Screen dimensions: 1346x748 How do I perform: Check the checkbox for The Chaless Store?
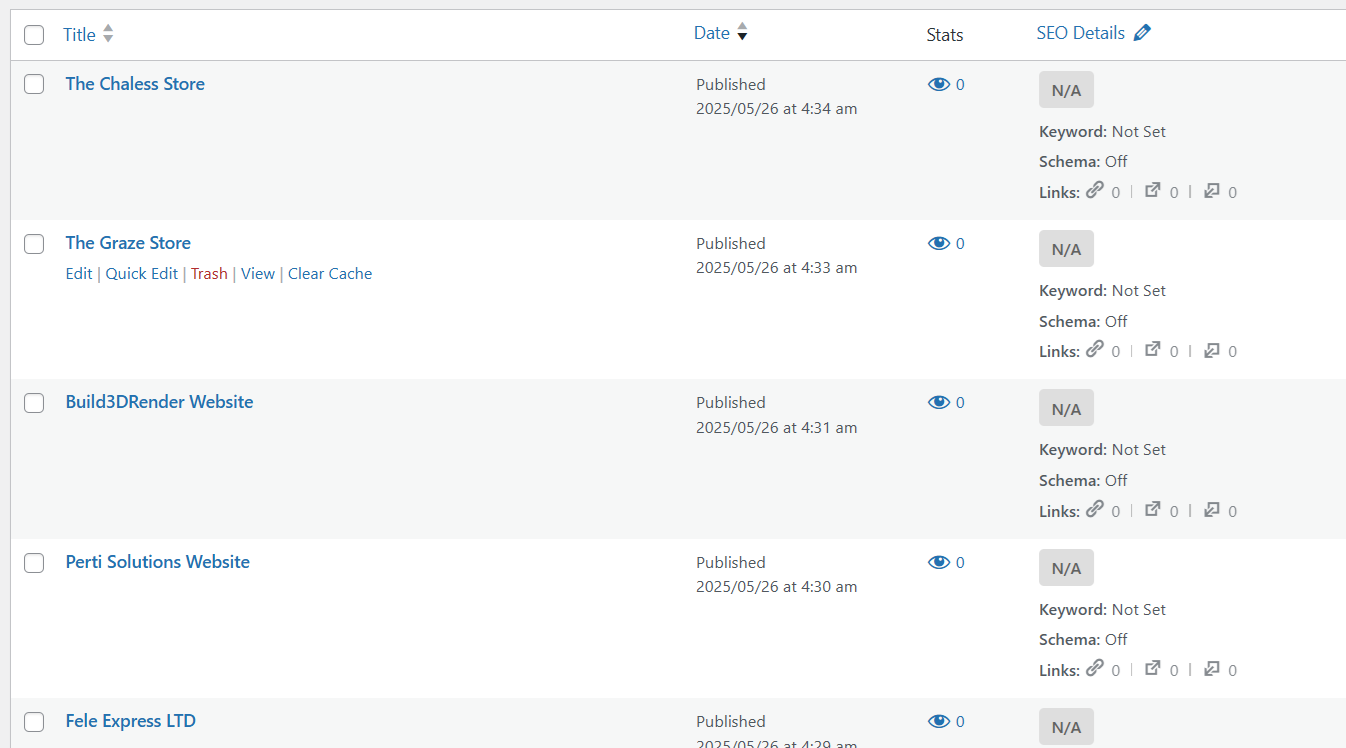(x=33, y=84)
